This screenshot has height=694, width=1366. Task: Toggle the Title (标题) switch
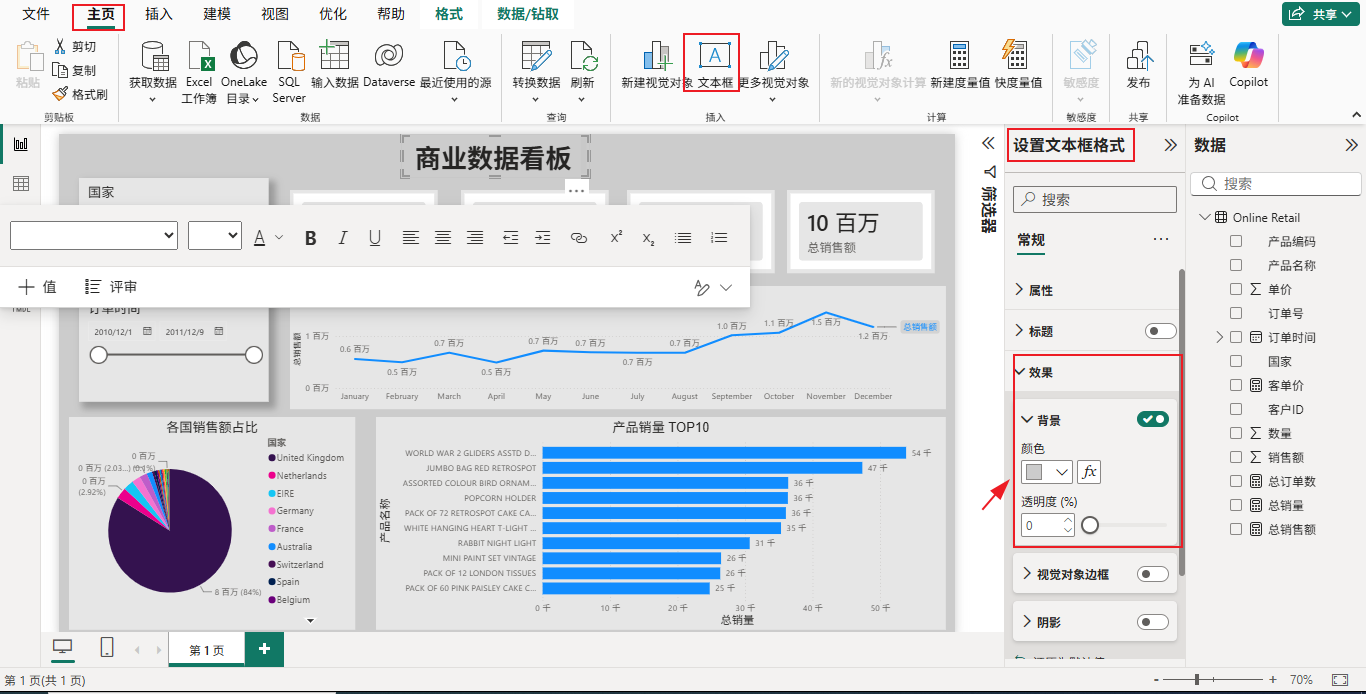tap(1160, 331)
